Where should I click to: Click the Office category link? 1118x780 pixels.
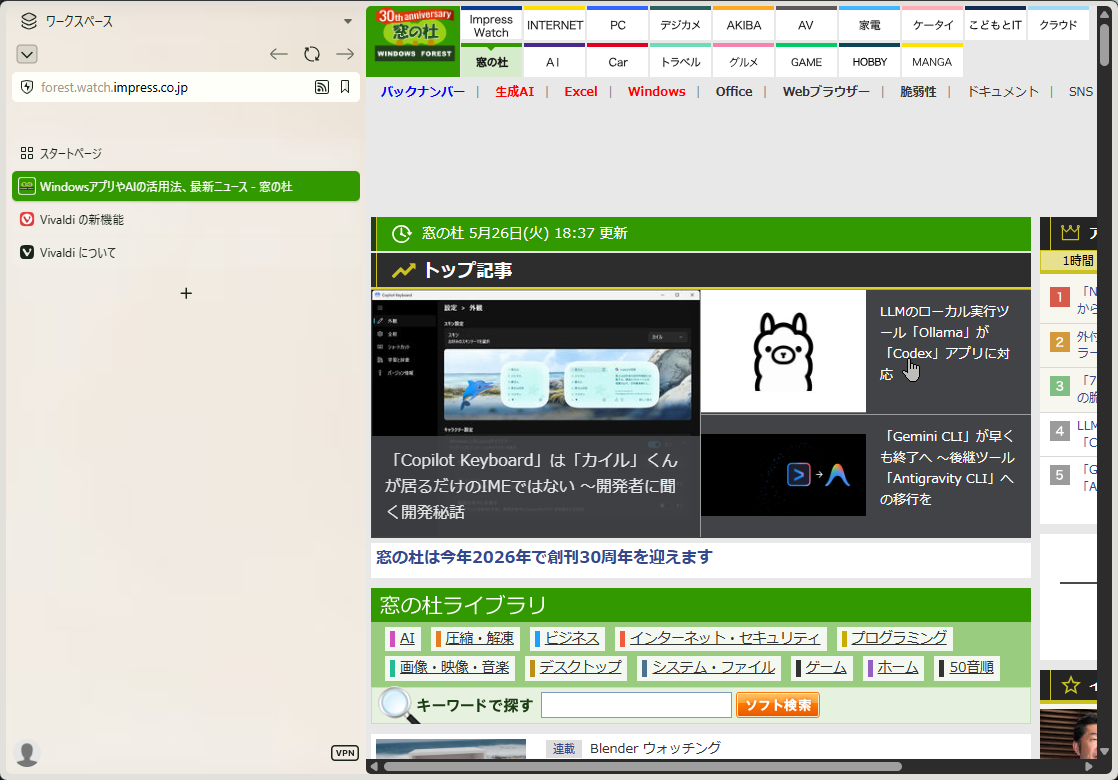(x=734, y=91)
